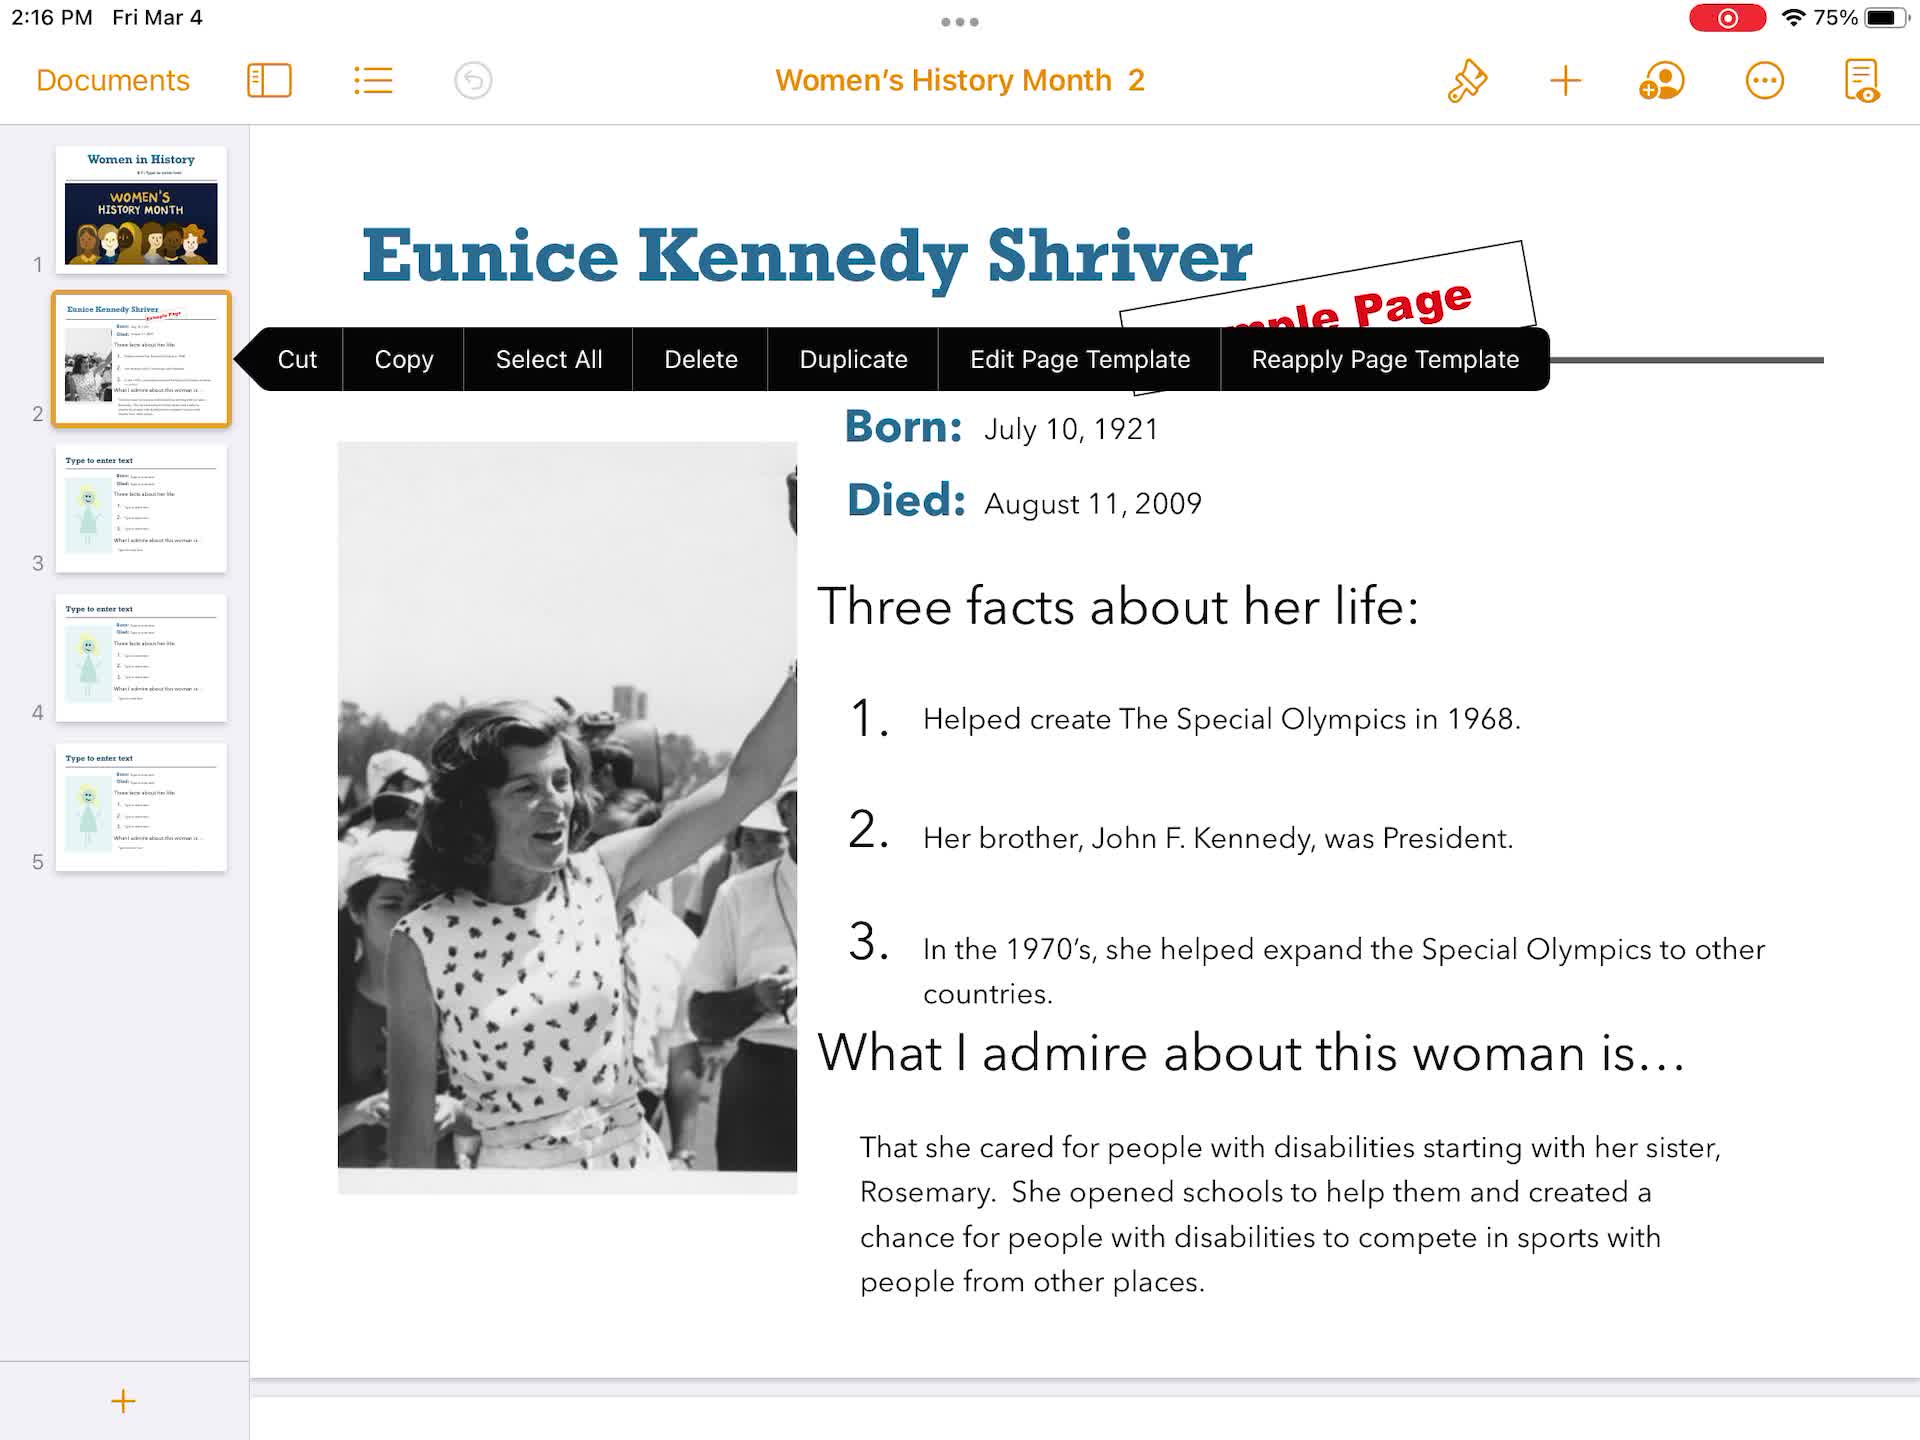
Task: Tap Select All in the popup menu
Action: 548,359
